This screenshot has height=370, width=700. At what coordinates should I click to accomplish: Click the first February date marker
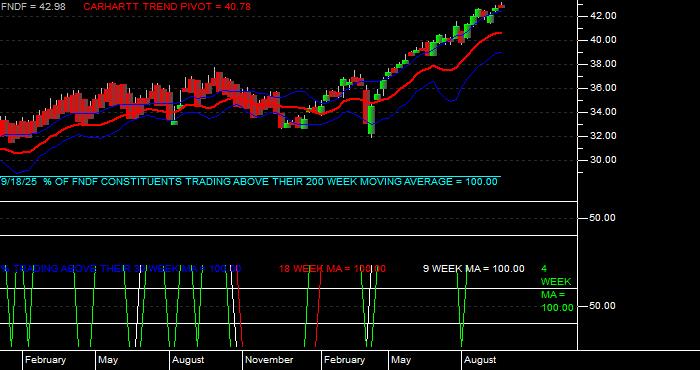point(45,360)
